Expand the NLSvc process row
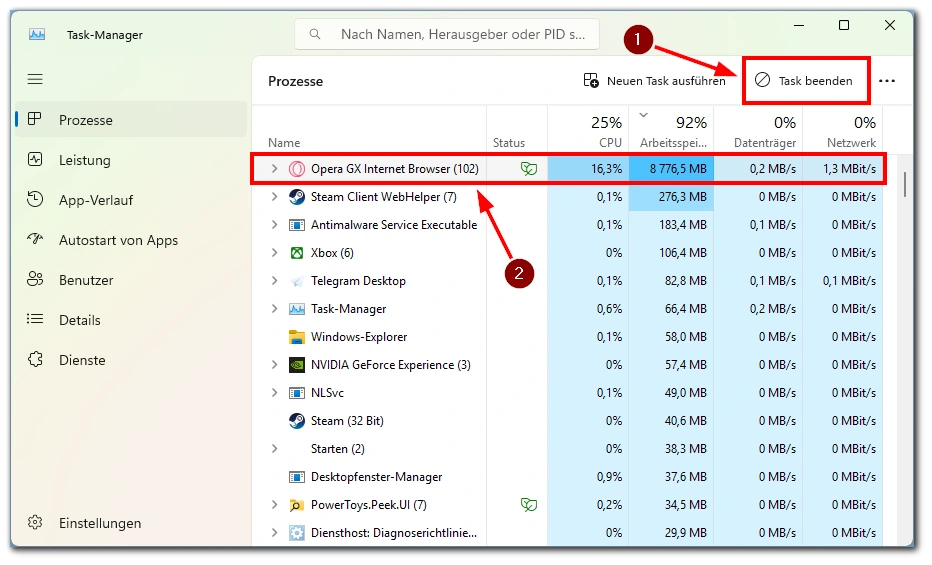 (x=274, y=392)
